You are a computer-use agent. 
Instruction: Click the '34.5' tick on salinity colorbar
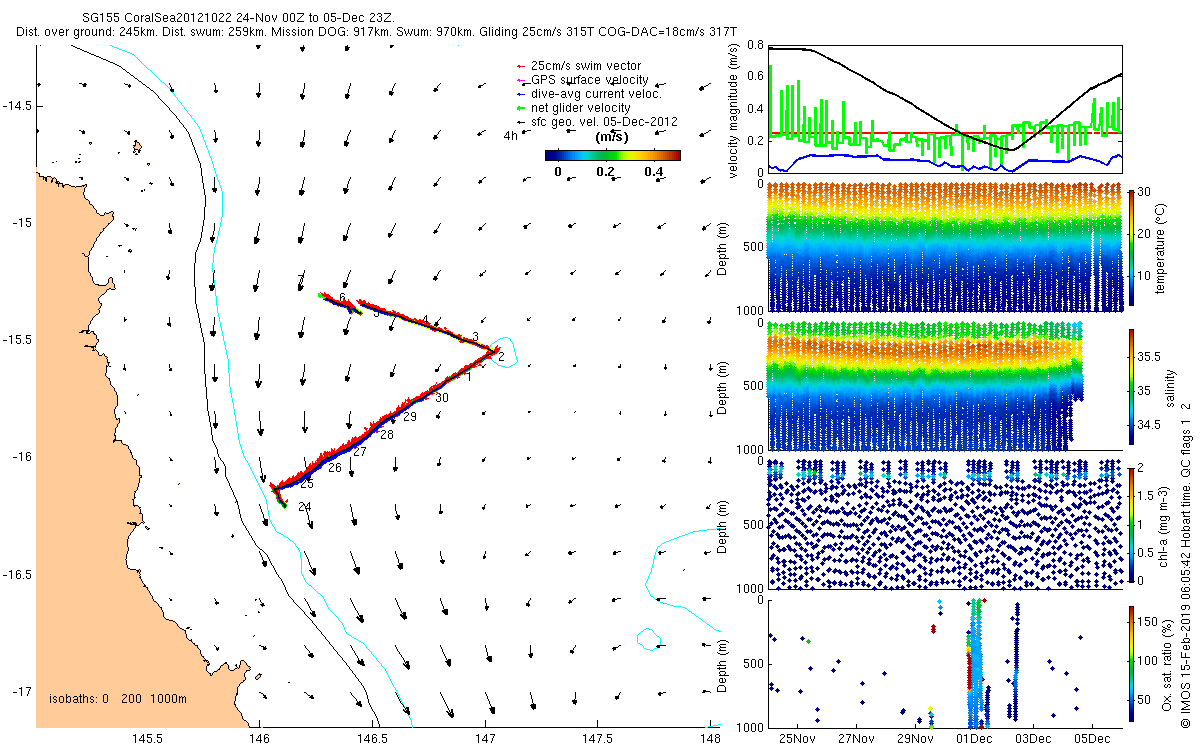click(1151, 425)
